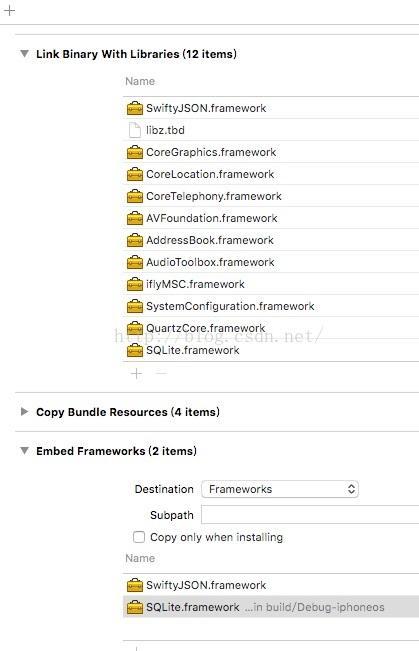Click the iflyMSC.framework toolbox icon
This screenshot has width=419, height=651.
[135, 284]
